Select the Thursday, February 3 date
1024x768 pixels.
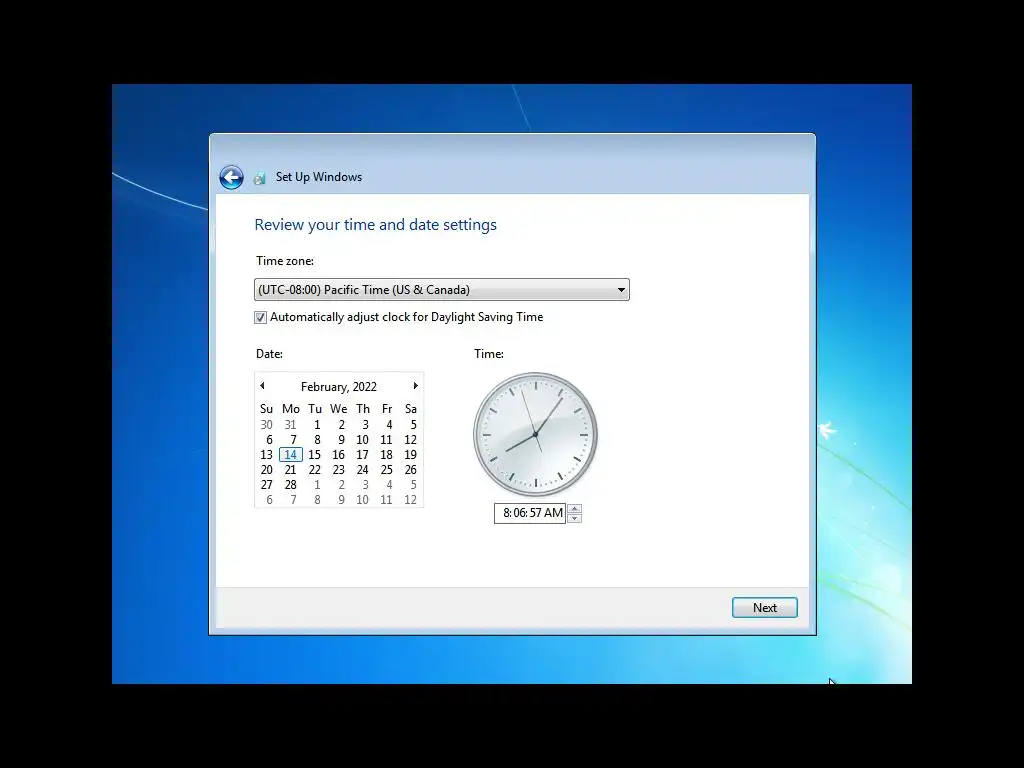pos(365,424)
